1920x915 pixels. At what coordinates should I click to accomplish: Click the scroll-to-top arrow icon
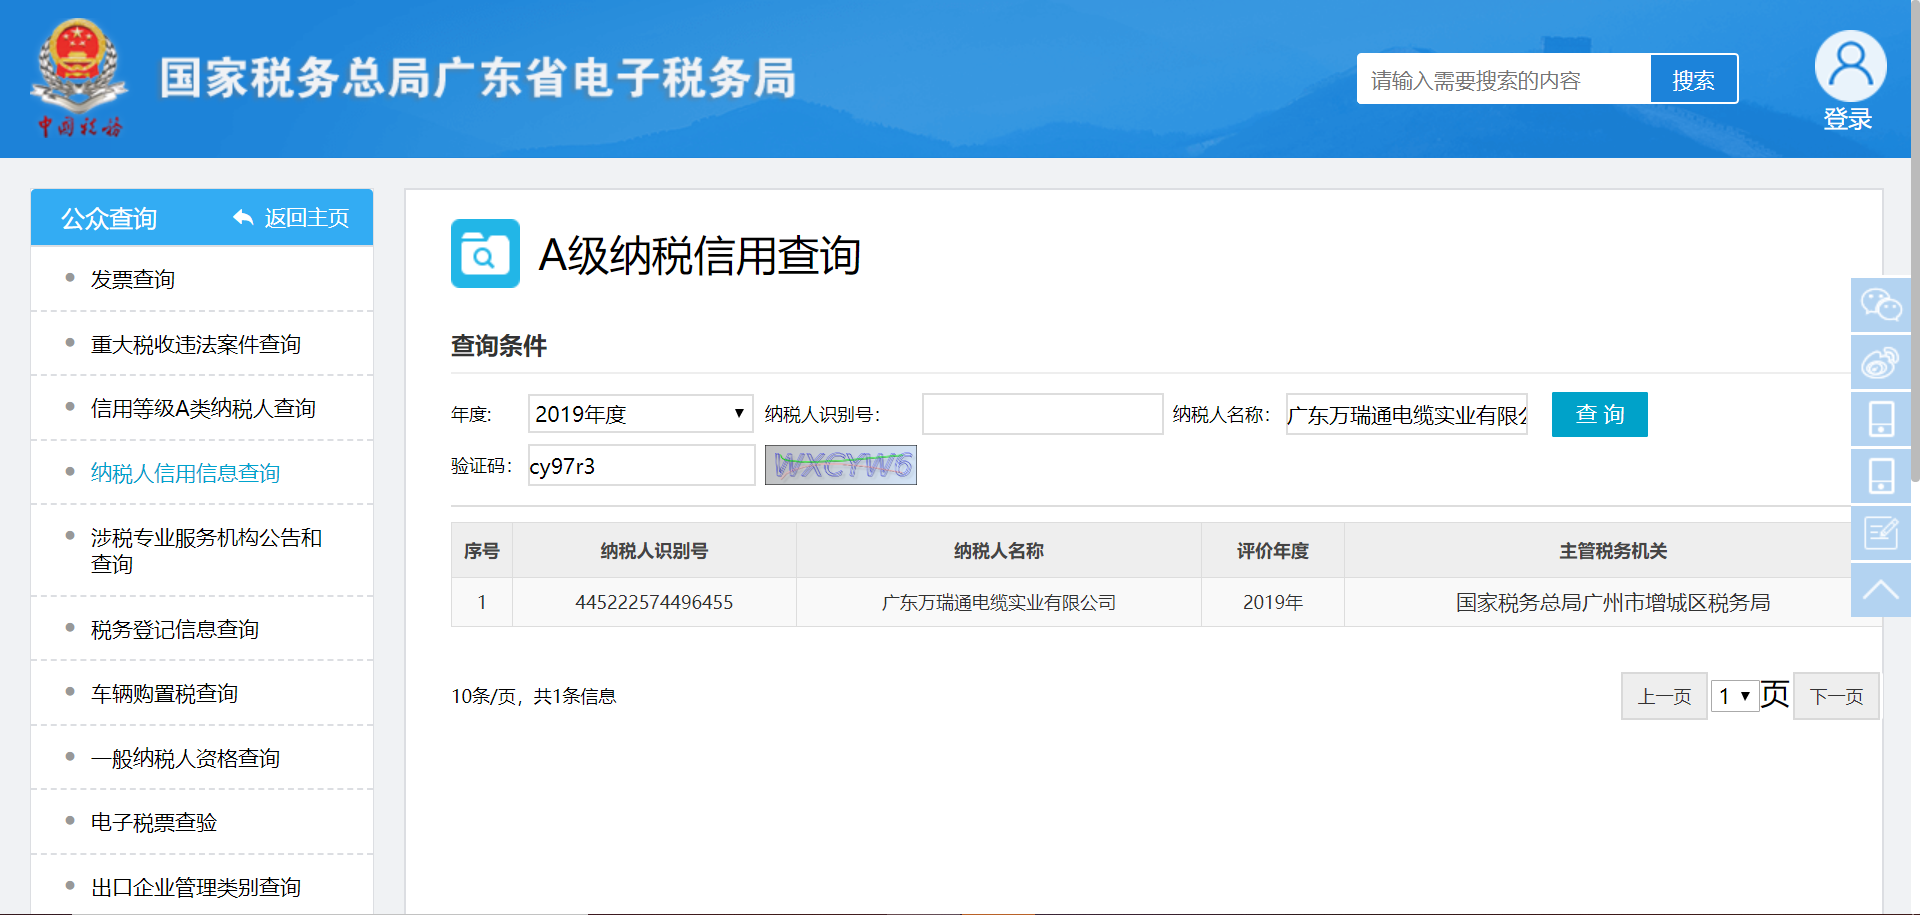click(1880, 590)
